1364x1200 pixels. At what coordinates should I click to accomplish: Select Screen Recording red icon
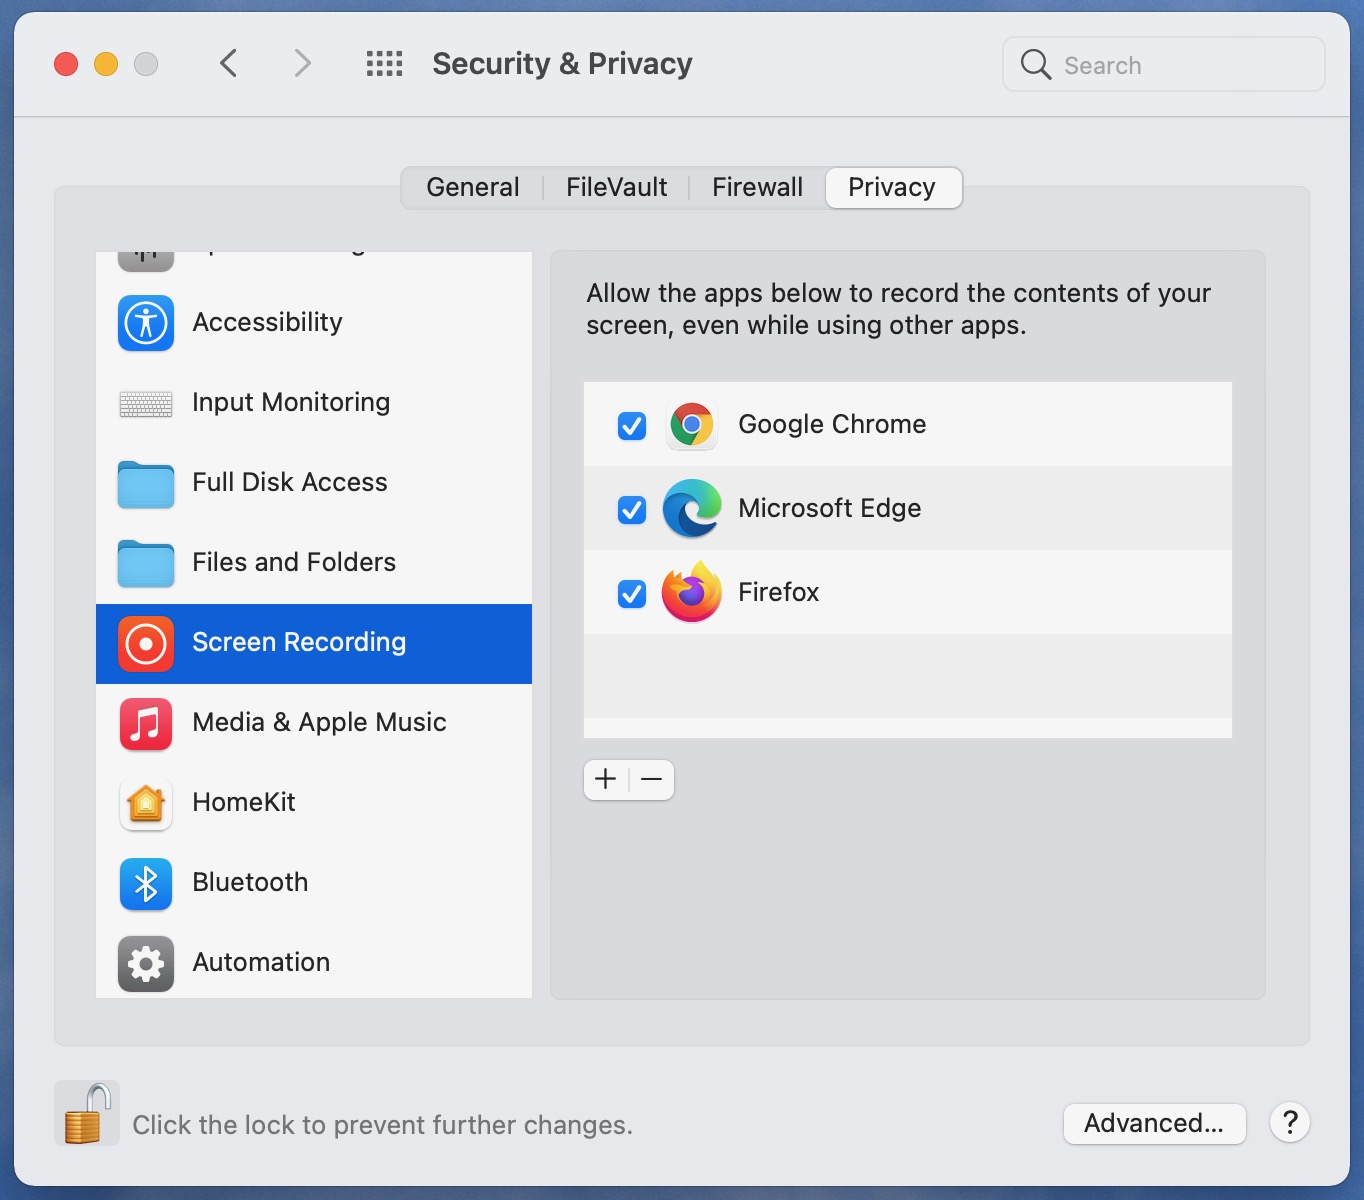[146, 644]
